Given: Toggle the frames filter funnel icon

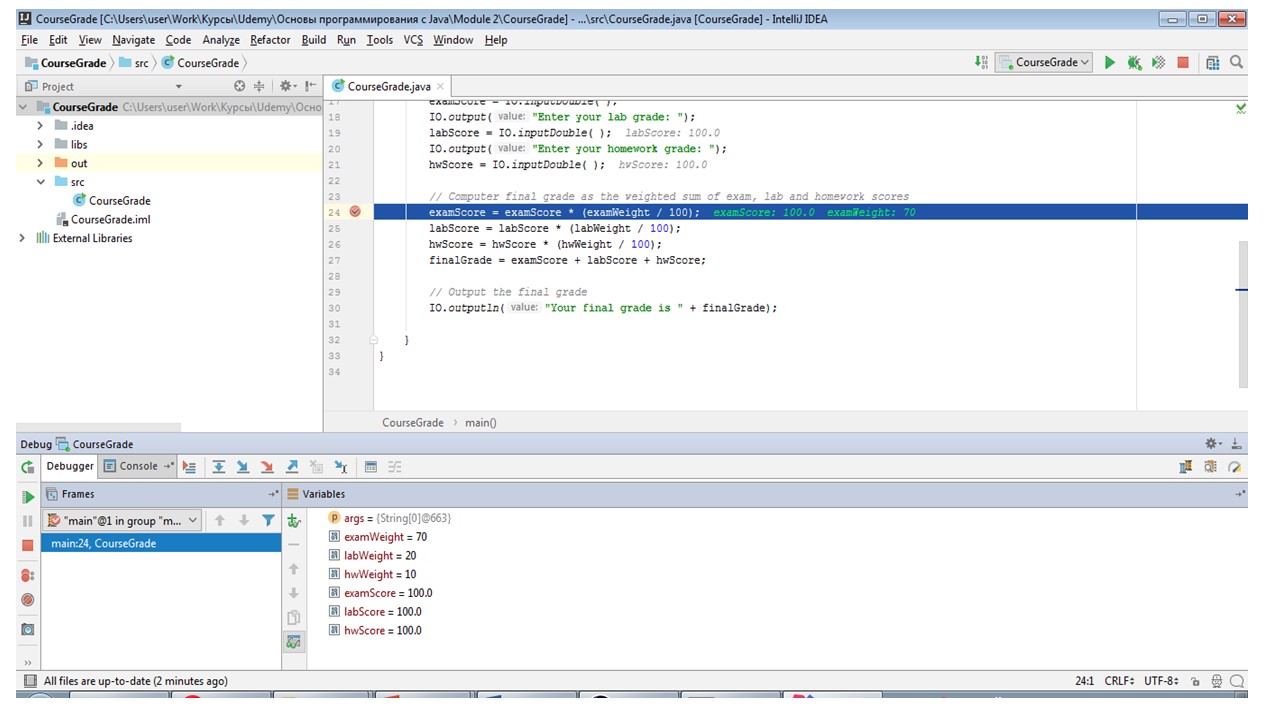Looking at the screenshot, I should point(268,520).
